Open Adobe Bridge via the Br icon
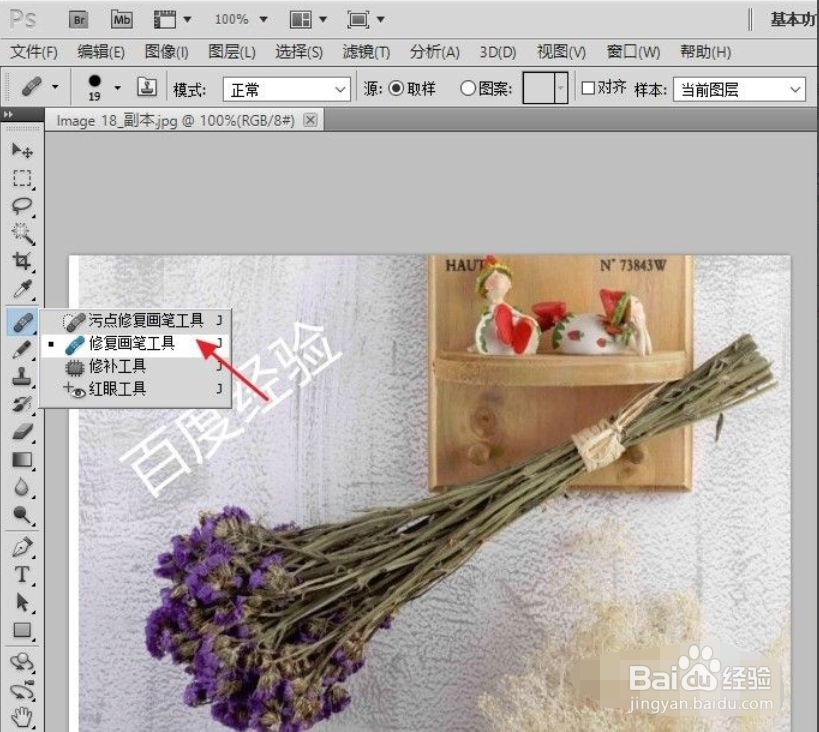Image resolution: width=819 pixels, height=732 pixels. [77, 18]
